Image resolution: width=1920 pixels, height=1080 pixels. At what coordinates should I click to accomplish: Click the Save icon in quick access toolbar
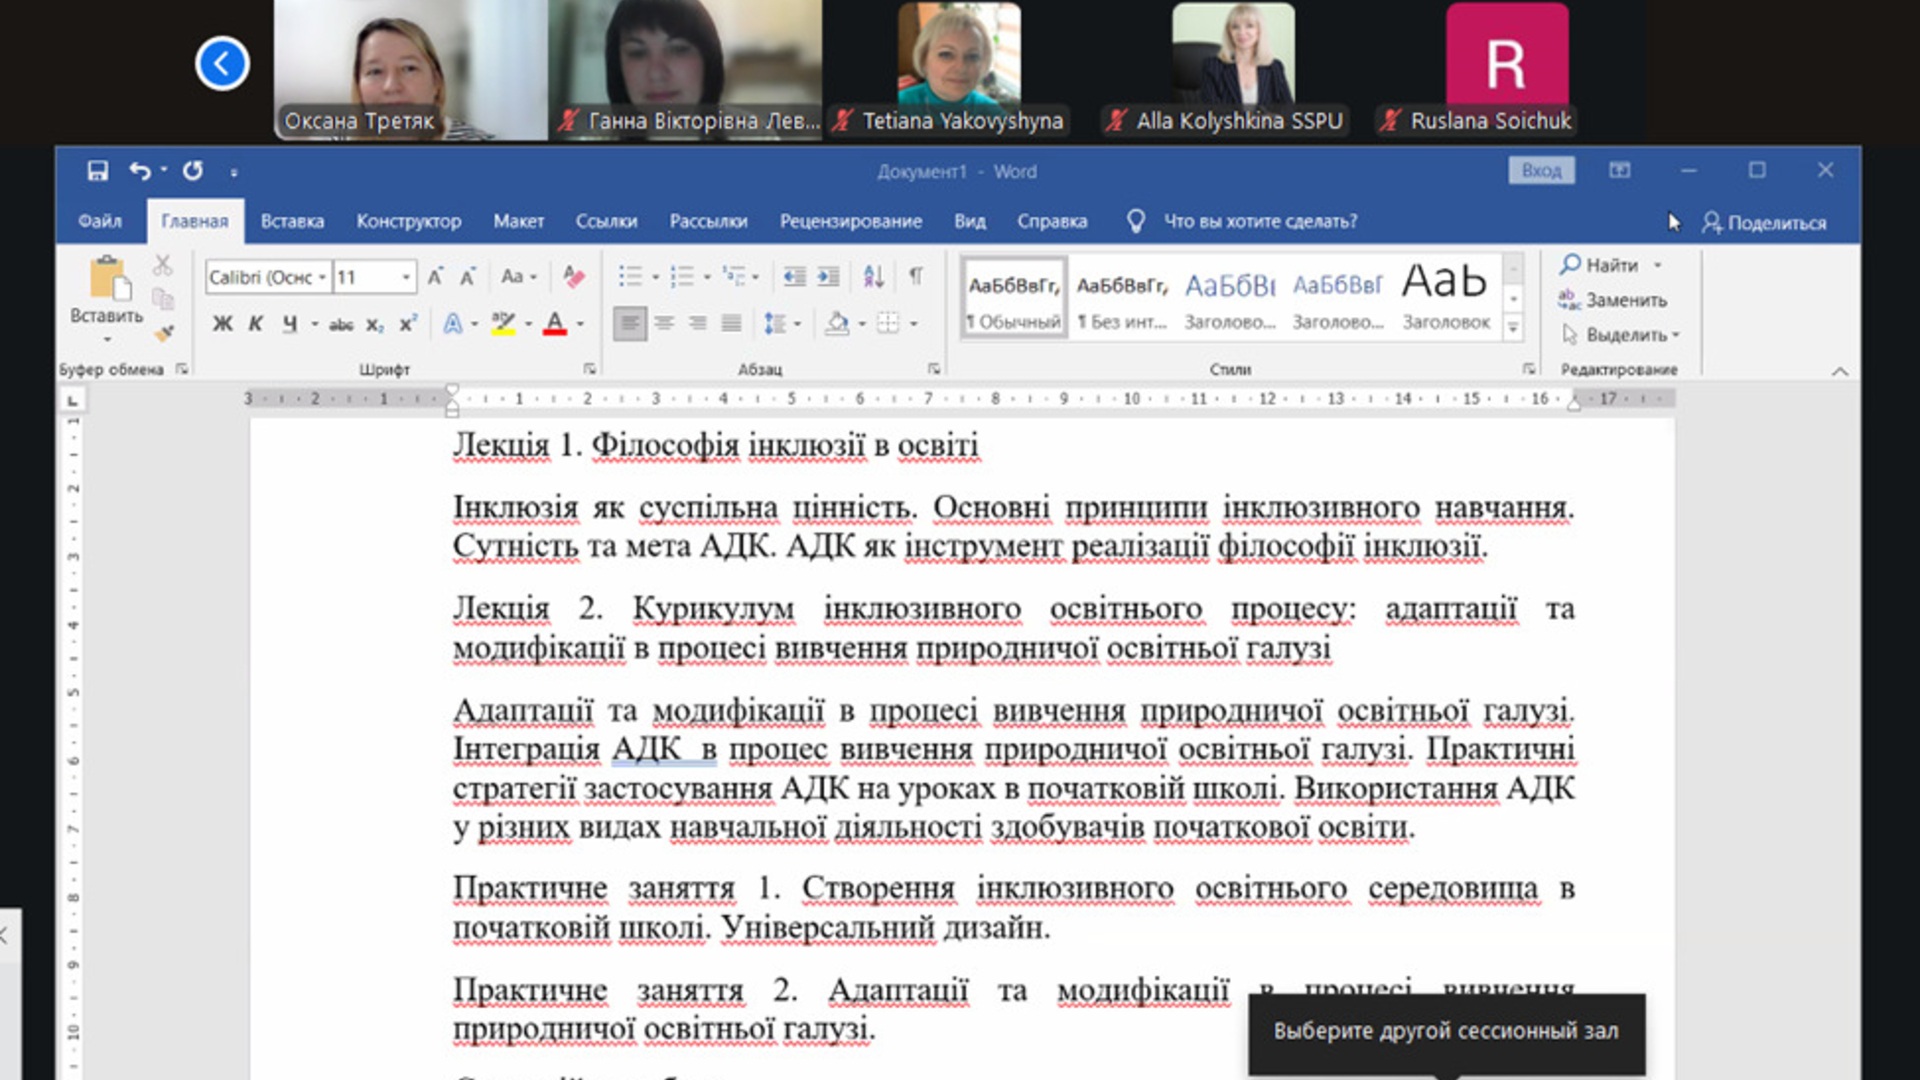click(97, 171)
